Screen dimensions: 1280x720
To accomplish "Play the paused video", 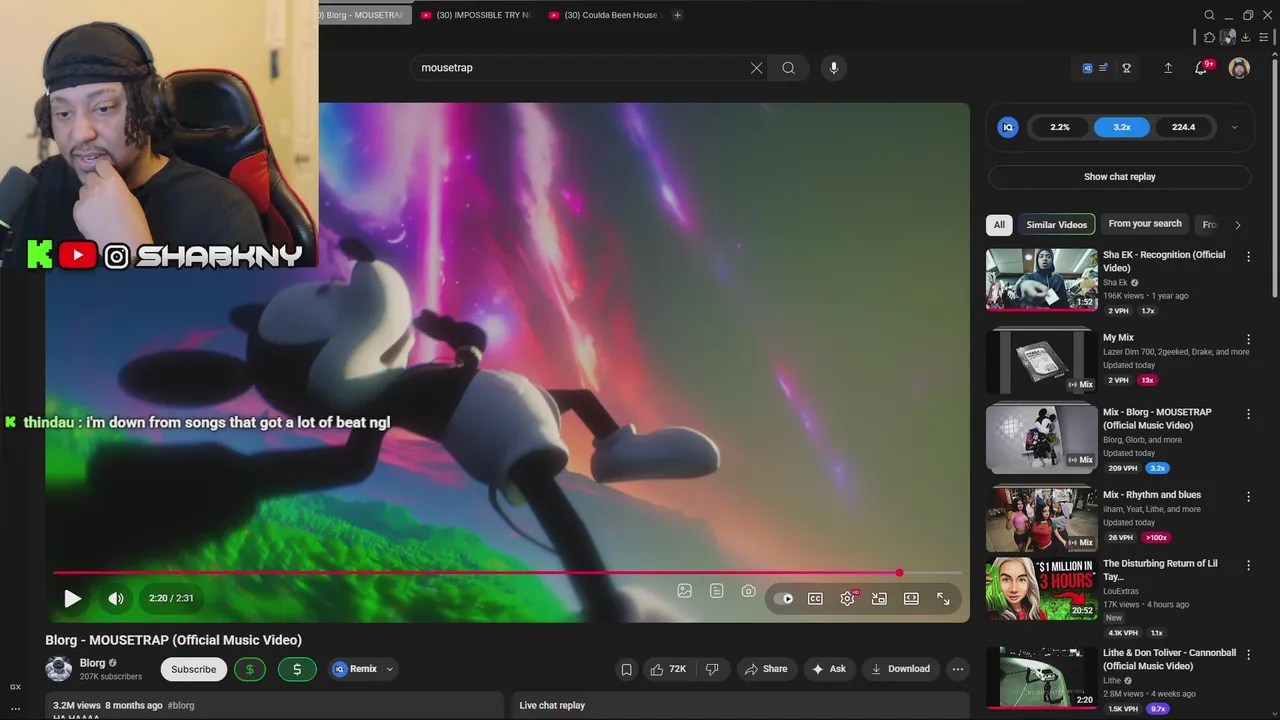I will click(x=72, y=598).
